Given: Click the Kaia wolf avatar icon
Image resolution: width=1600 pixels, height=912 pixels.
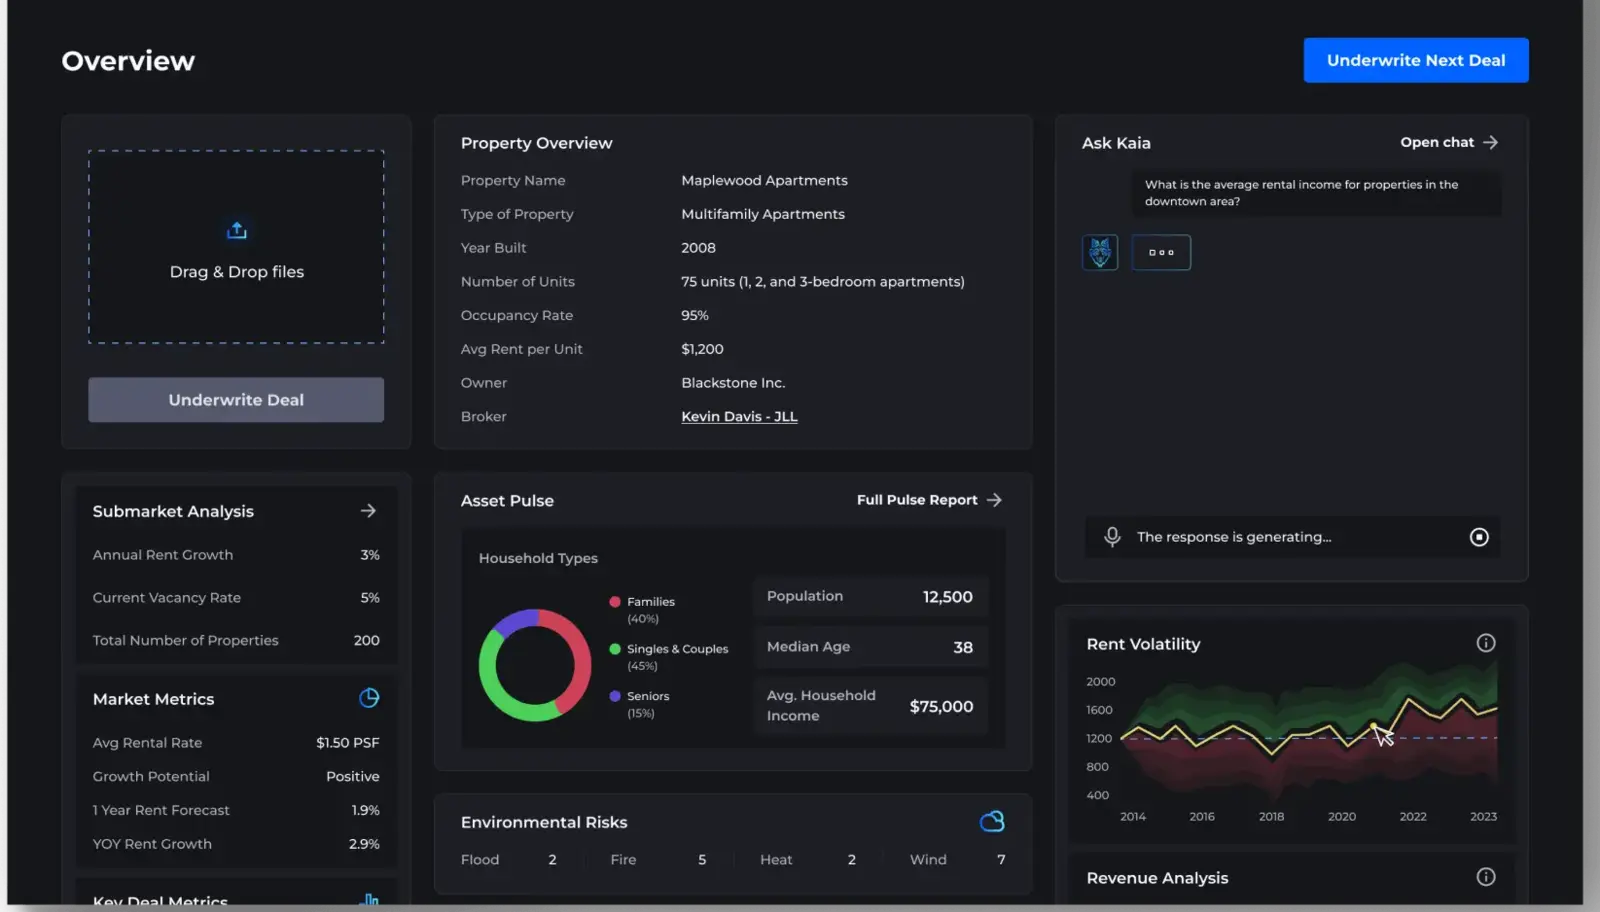Looking at the screenshot, I should 1100,252.
